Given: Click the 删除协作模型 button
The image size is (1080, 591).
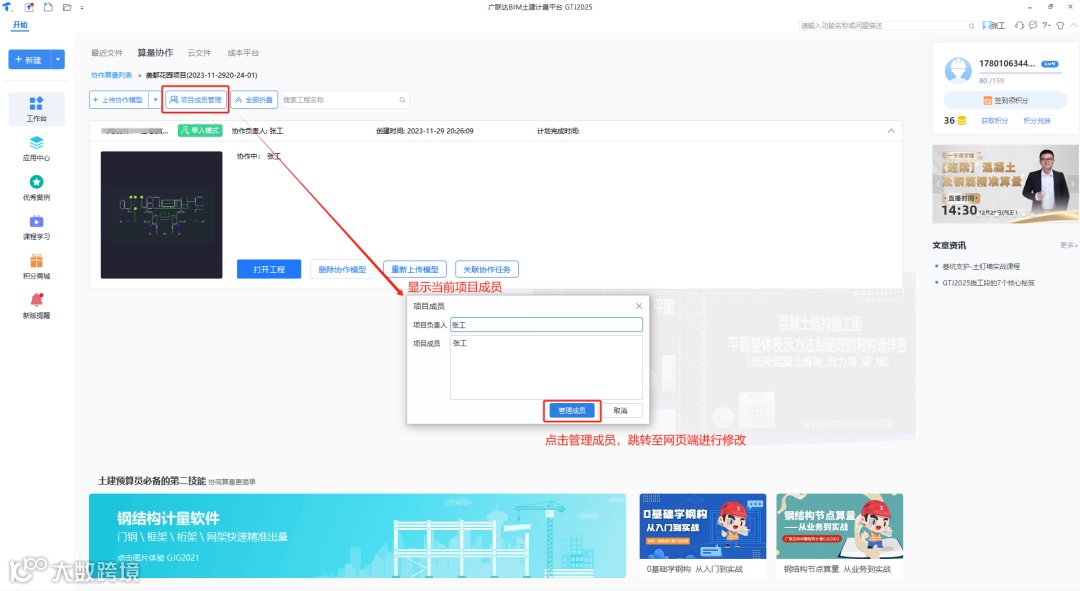Looking at the screenshot, I should pyautogui.click(x=342, y=269).
